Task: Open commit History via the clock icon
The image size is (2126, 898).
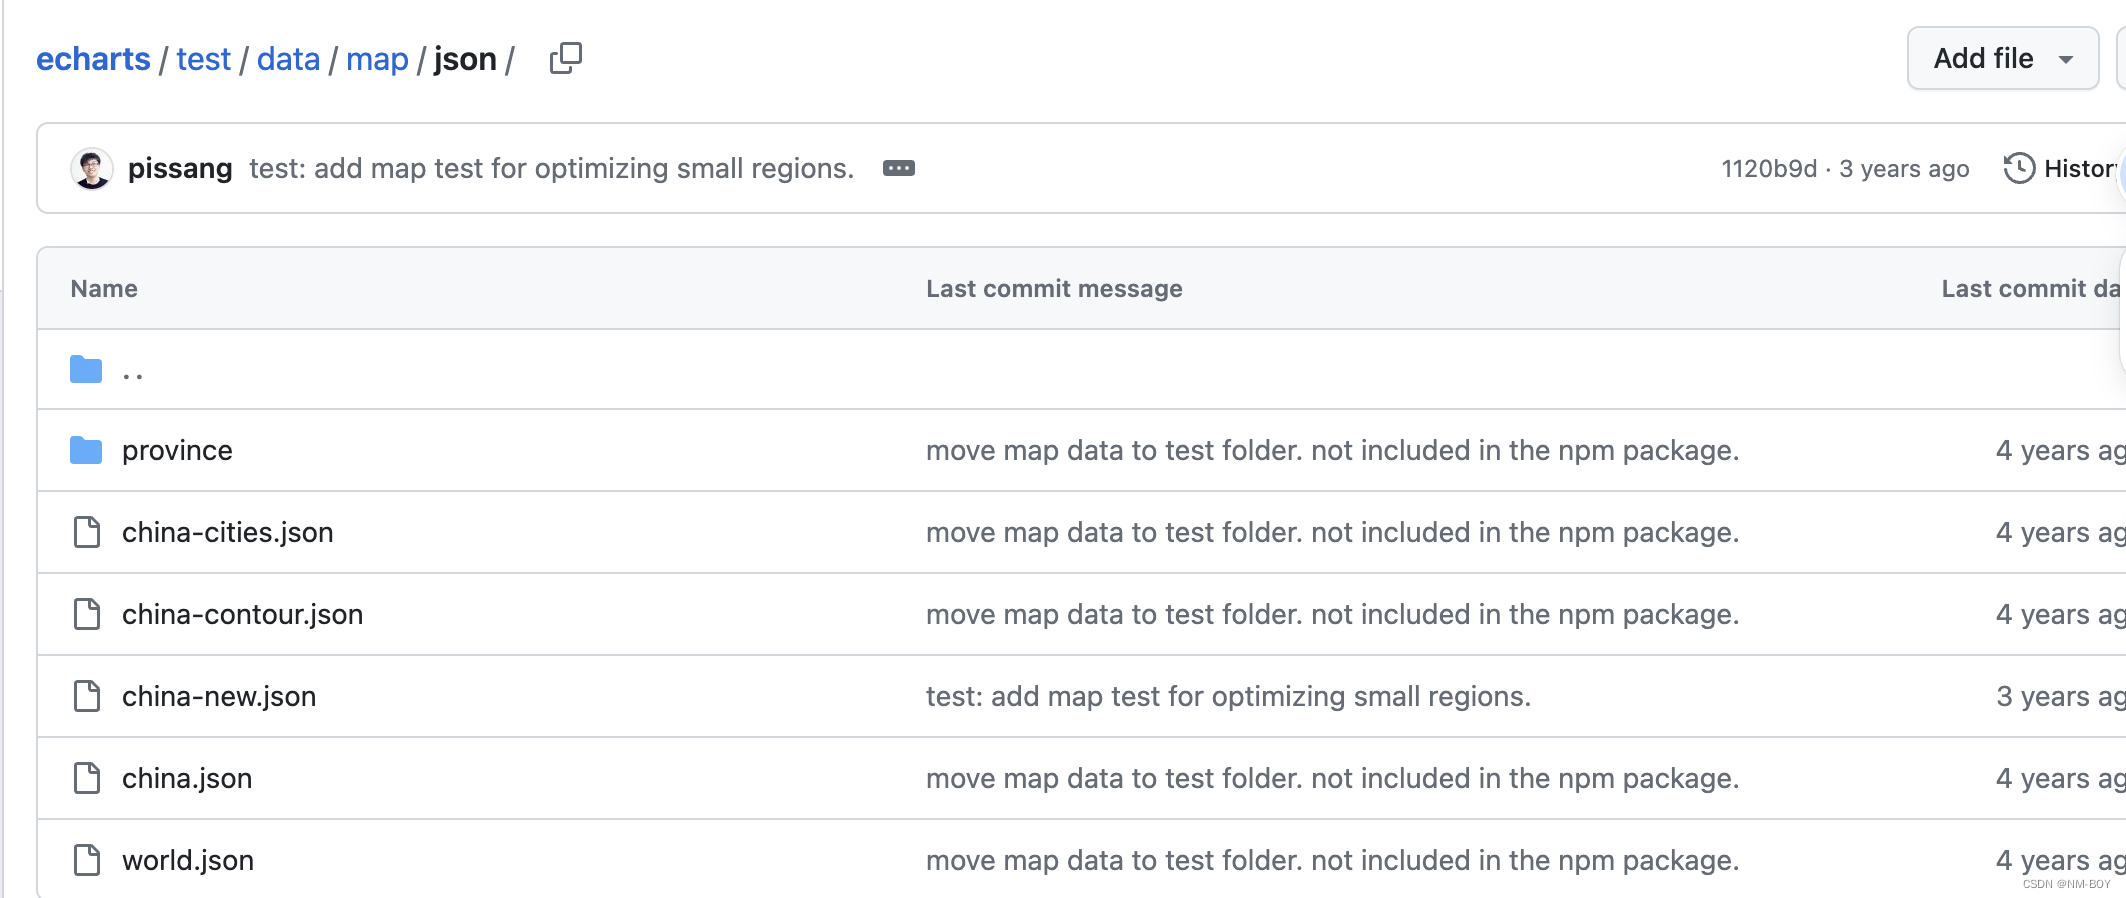Action: click(2019, 168)
